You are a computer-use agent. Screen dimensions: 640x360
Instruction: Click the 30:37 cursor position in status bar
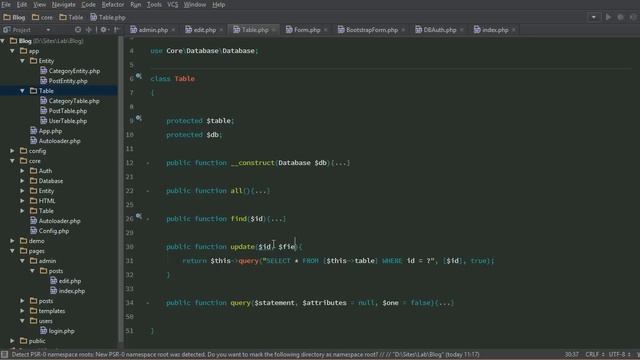pos(572,354)
